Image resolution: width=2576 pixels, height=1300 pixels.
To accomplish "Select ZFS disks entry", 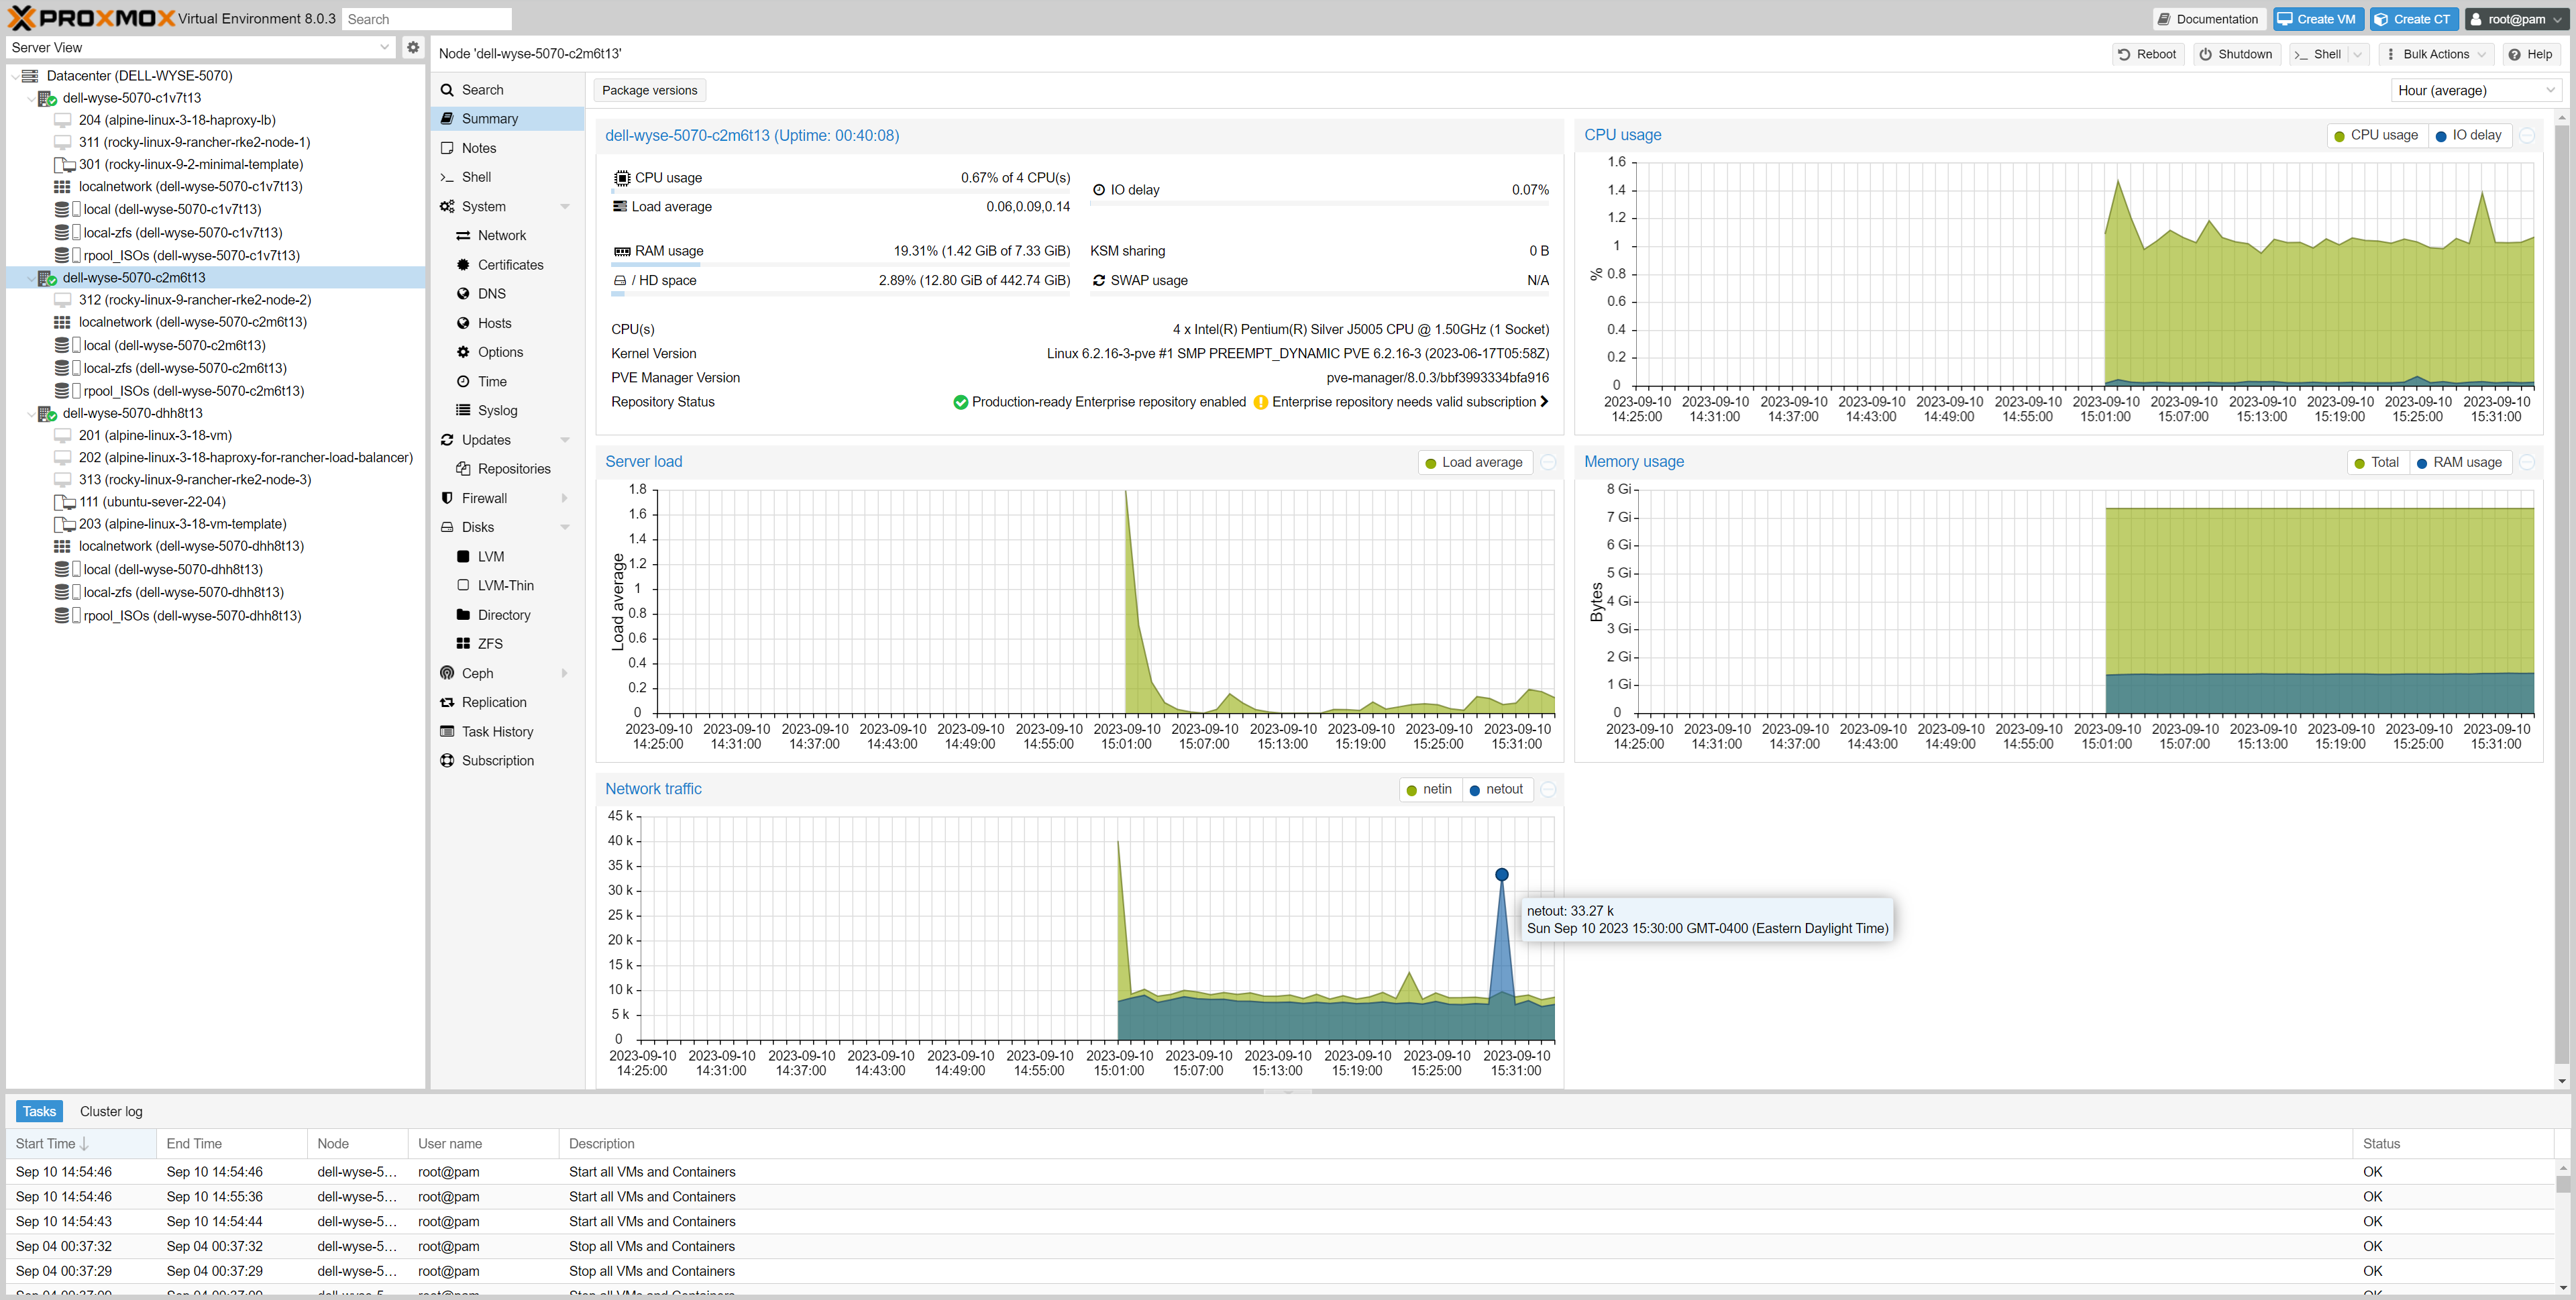I will [489, 644].
